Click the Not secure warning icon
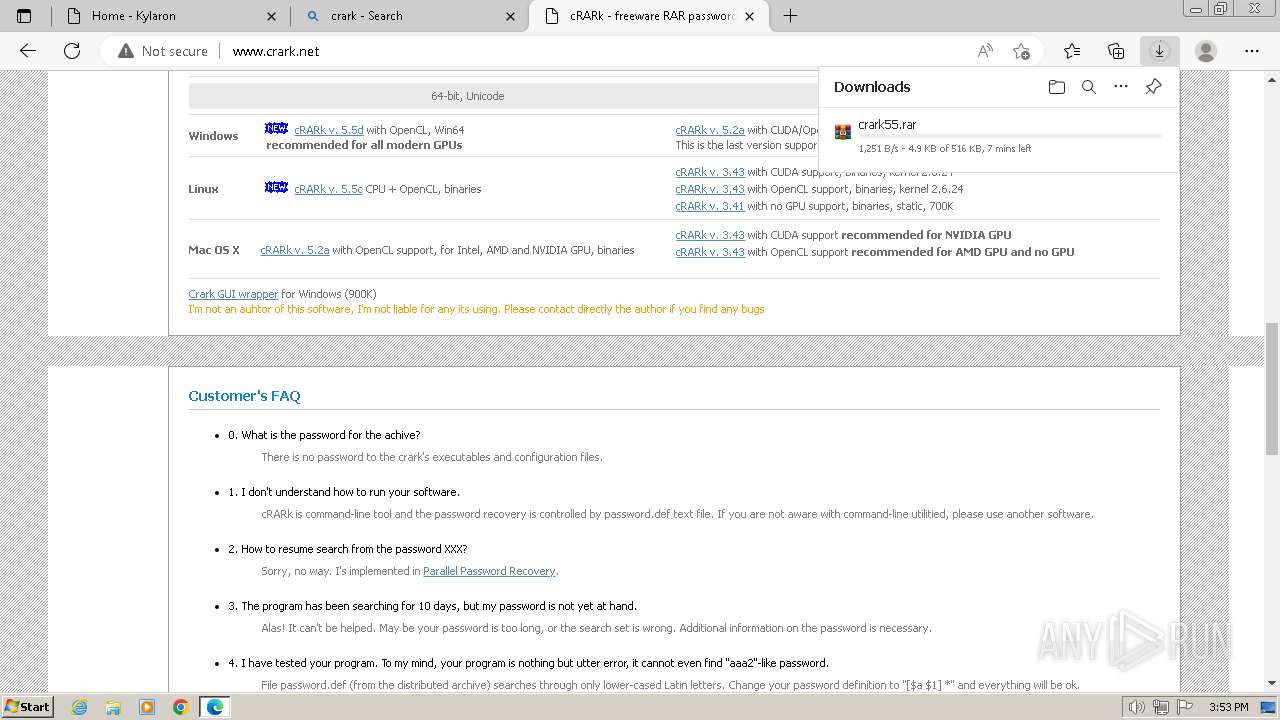Viewport: 1280px width, 720px height. (x=126, y=51)
